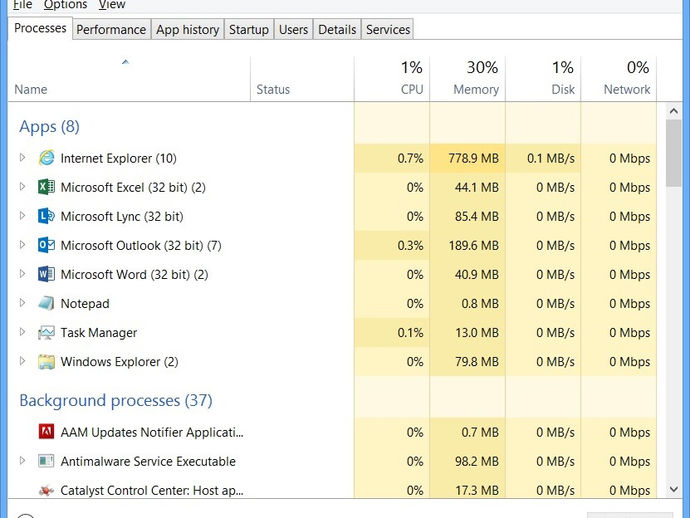The height and width of the screenshot is (518, 690).
Task: Open the File menu
Action: click(22, 4)
